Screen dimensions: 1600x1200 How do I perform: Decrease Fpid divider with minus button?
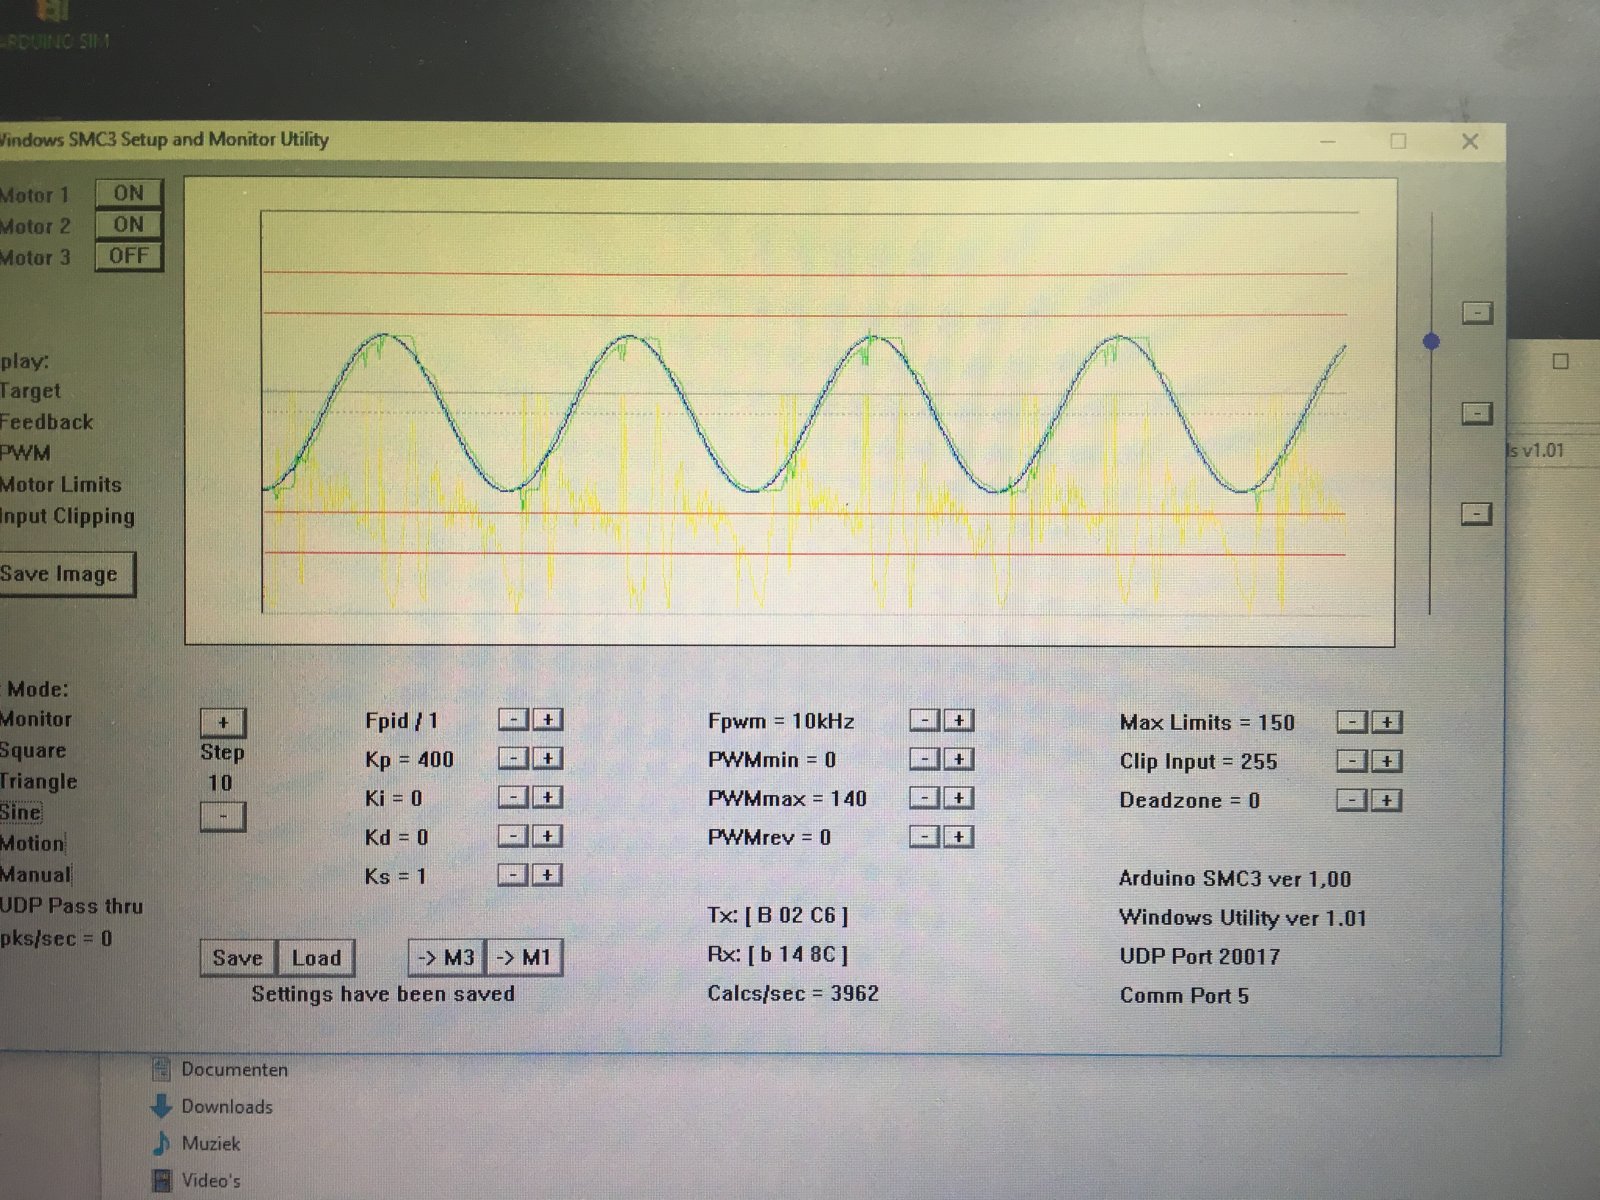[x=513, y=720]
